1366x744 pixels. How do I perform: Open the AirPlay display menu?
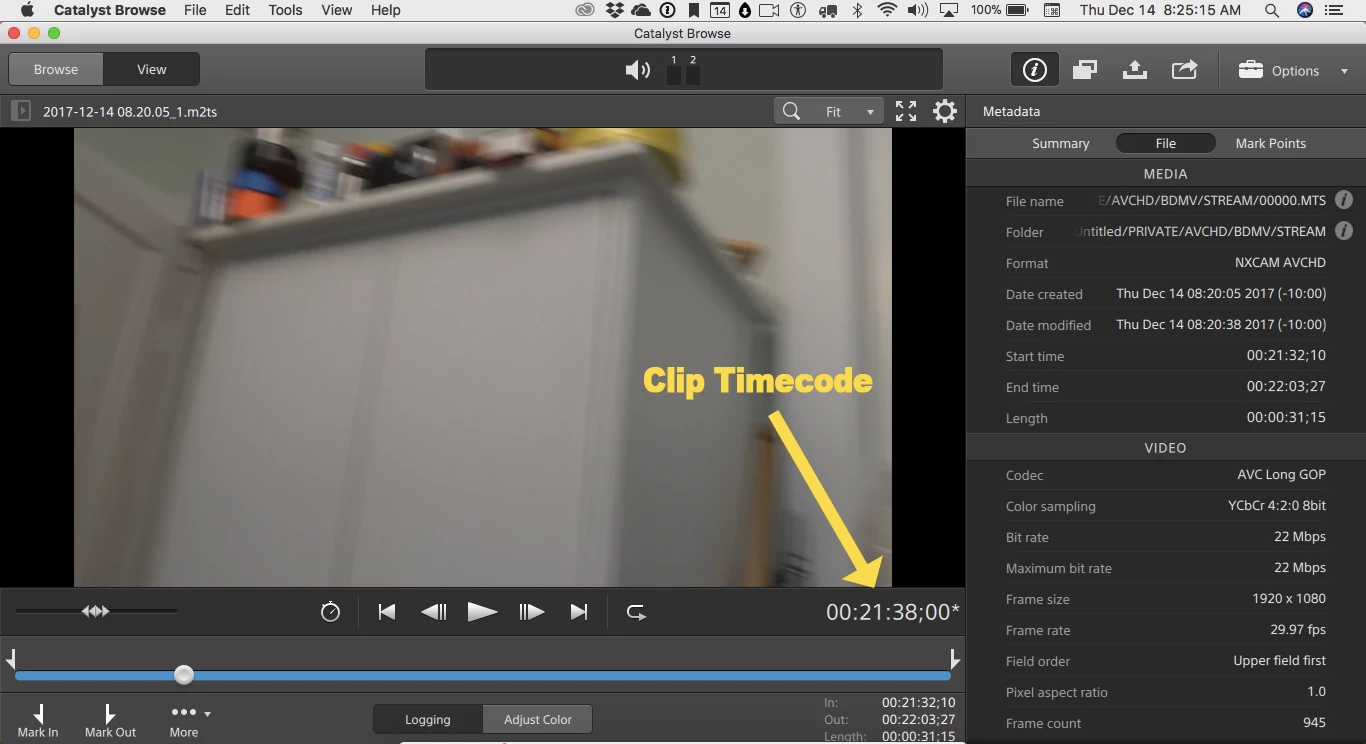pos(949,10)
